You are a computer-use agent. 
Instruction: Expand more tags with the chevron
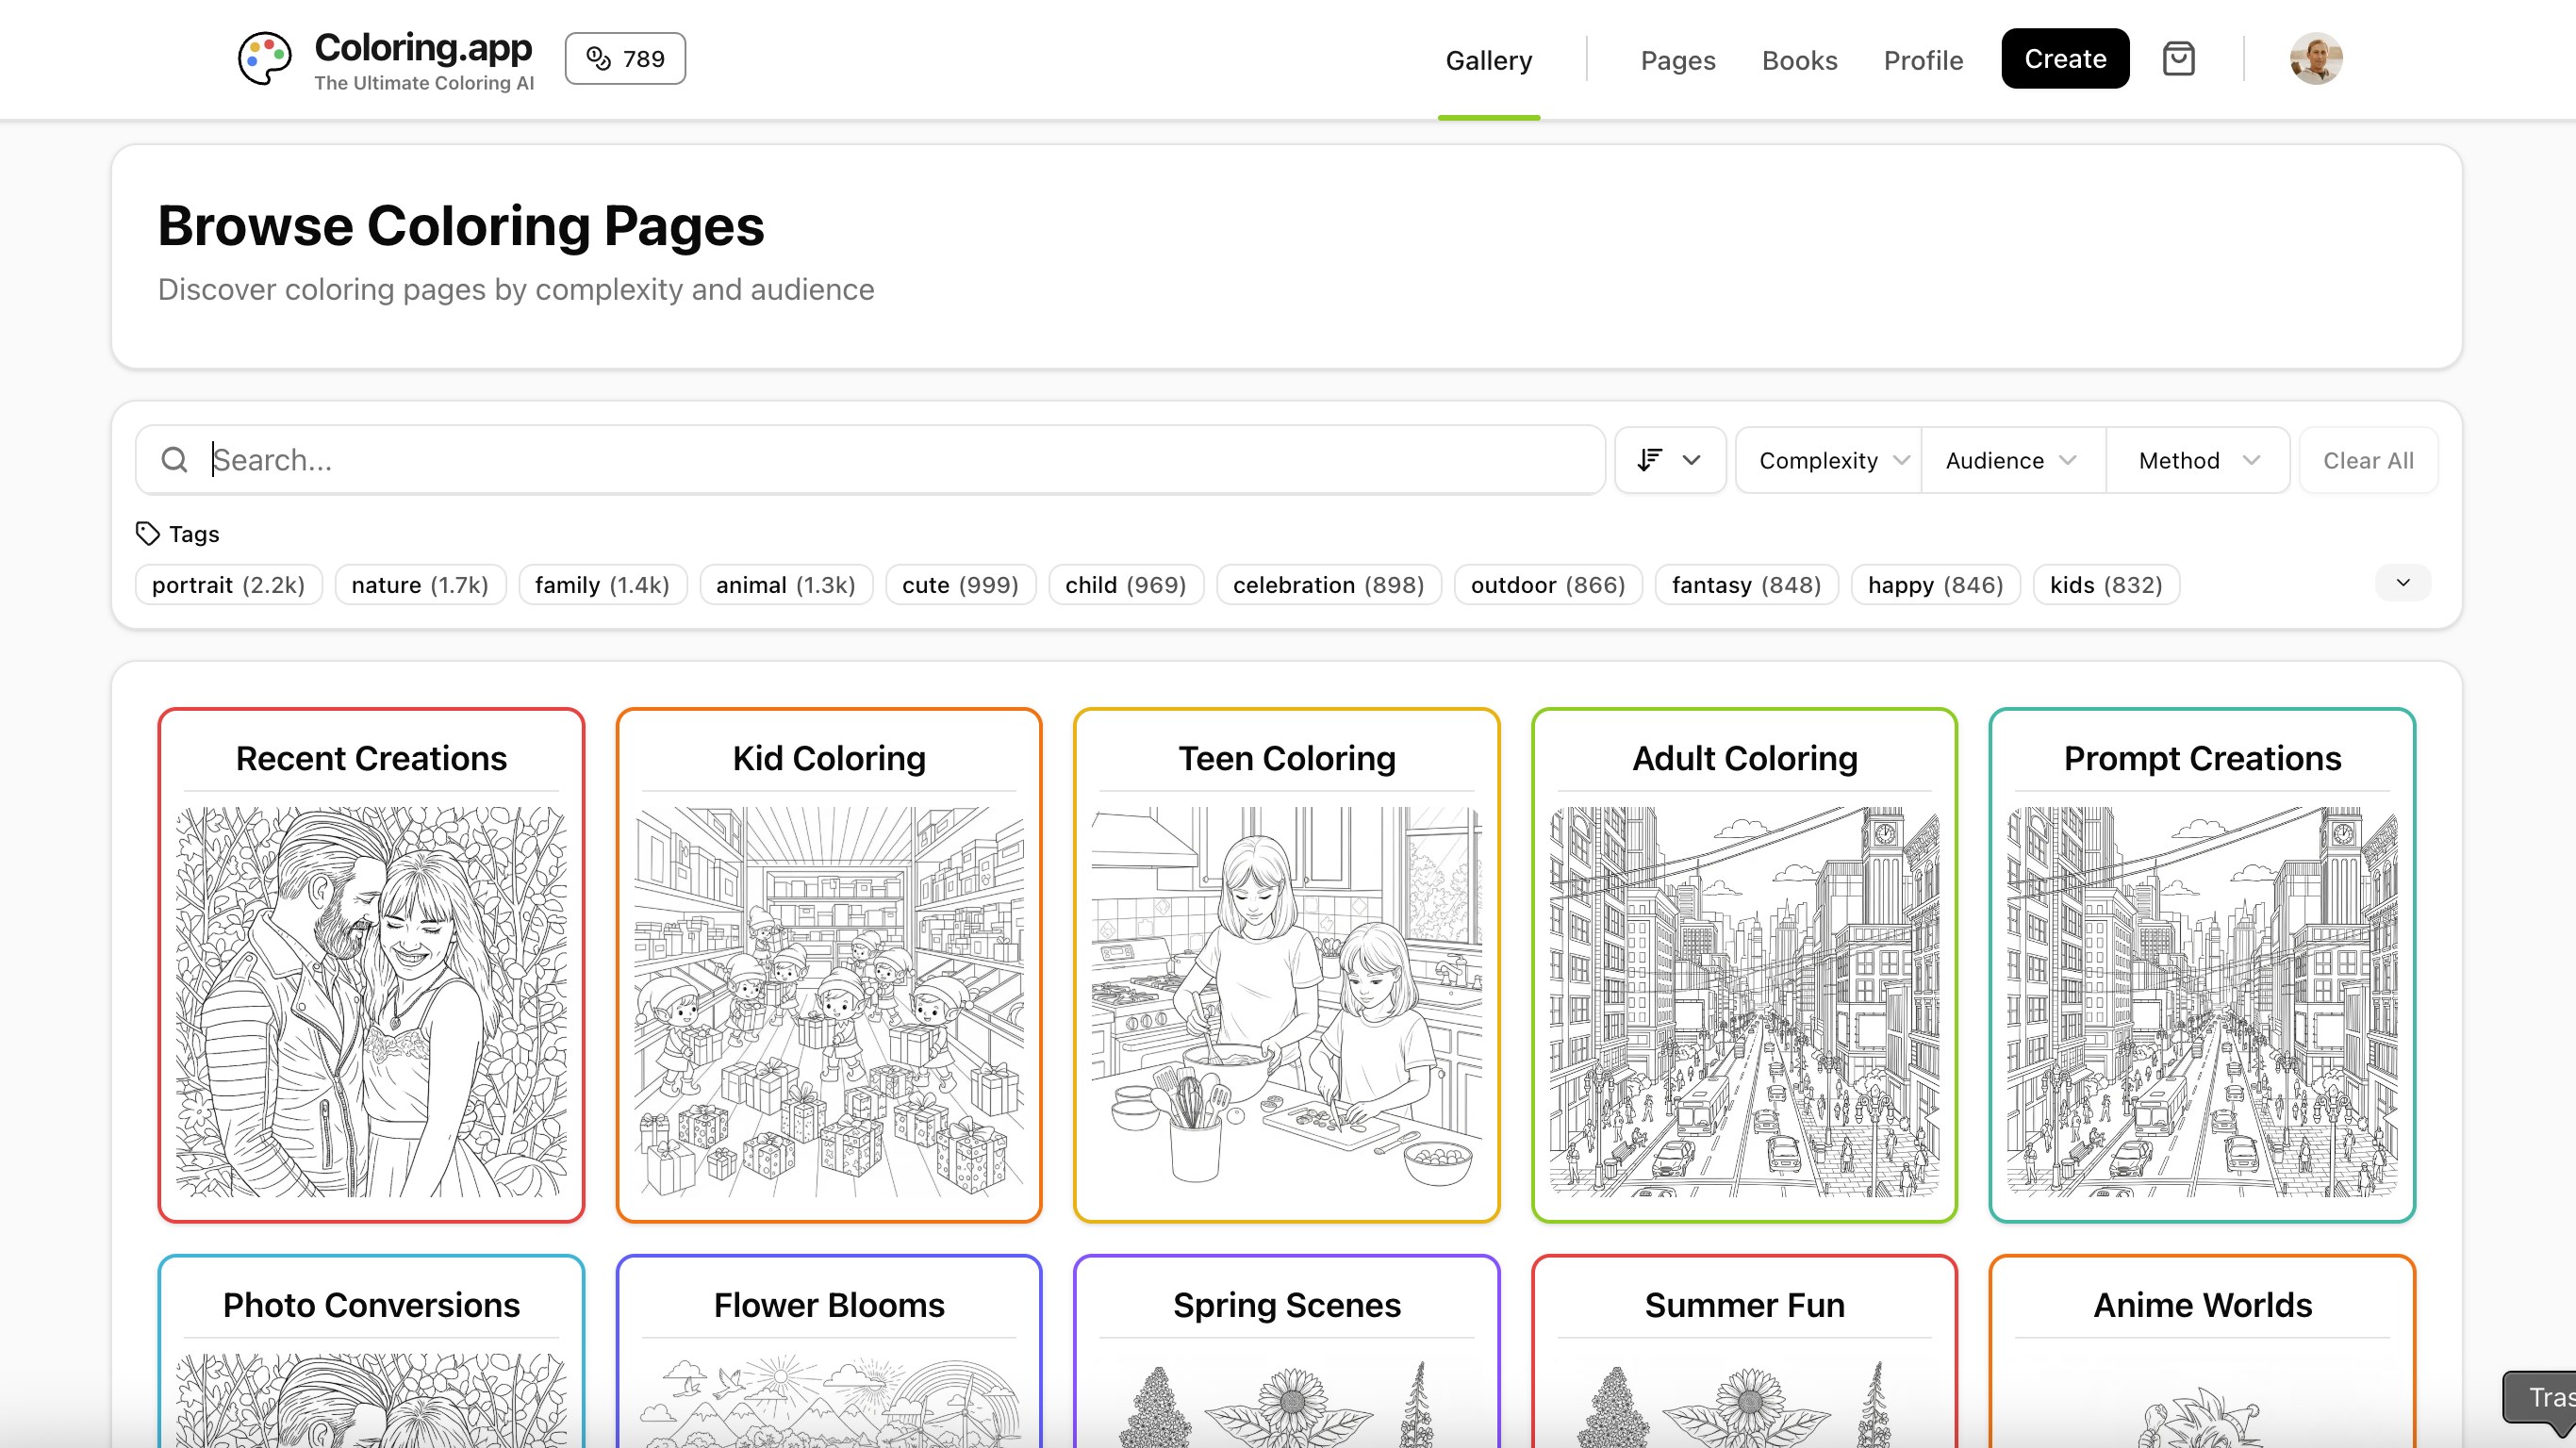coord(2402,583)
